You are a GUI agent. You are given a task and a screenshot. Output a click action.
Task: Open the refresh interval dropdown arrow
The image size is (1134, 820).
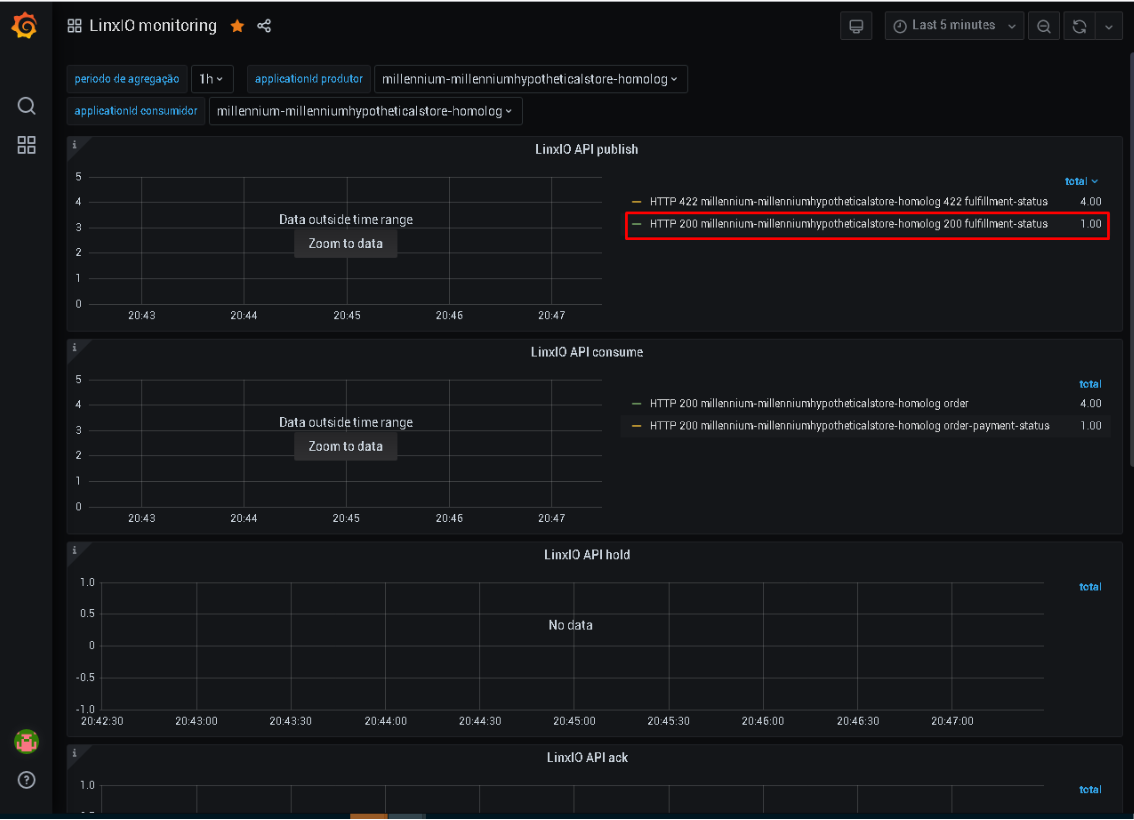pos(1109,26)
